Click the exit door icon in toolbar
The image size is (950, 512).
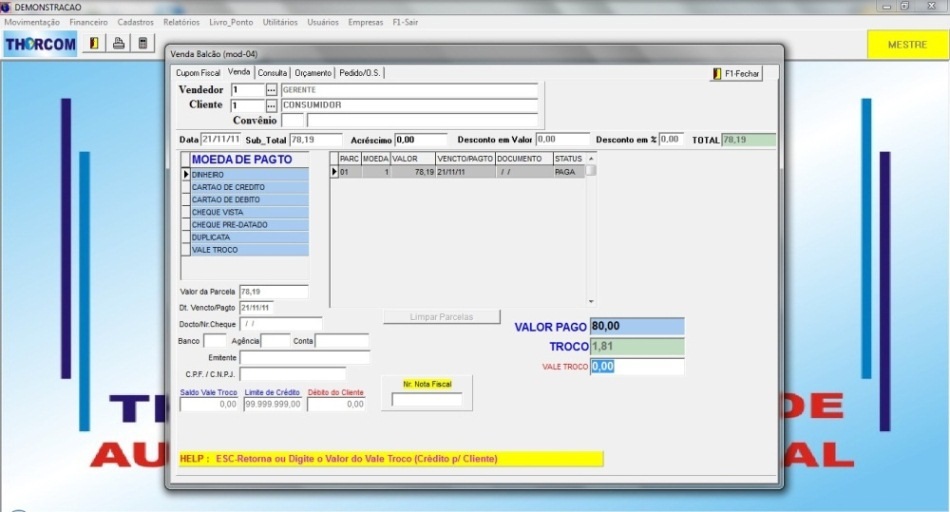[x=94, y=44]
